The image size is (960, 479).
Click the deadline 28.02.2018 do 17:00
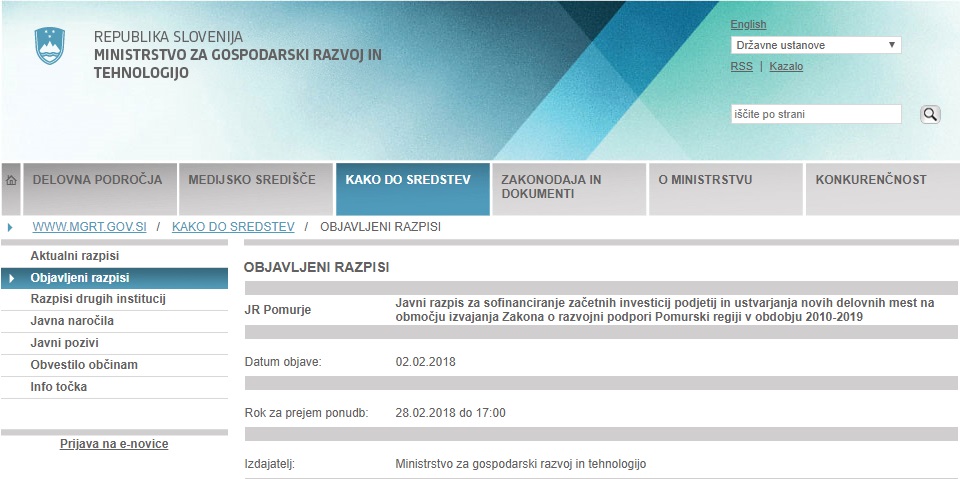coord(451,413)
